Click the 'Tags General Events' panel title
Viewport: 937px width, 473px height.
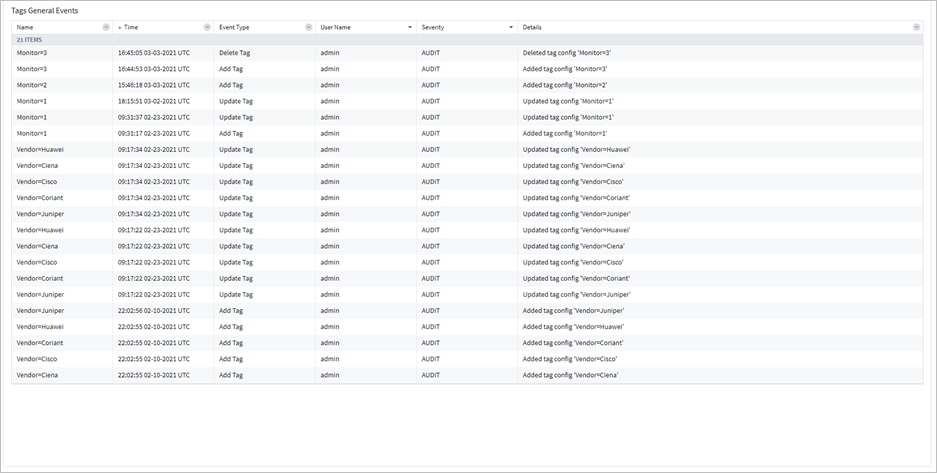click(44, 11)
